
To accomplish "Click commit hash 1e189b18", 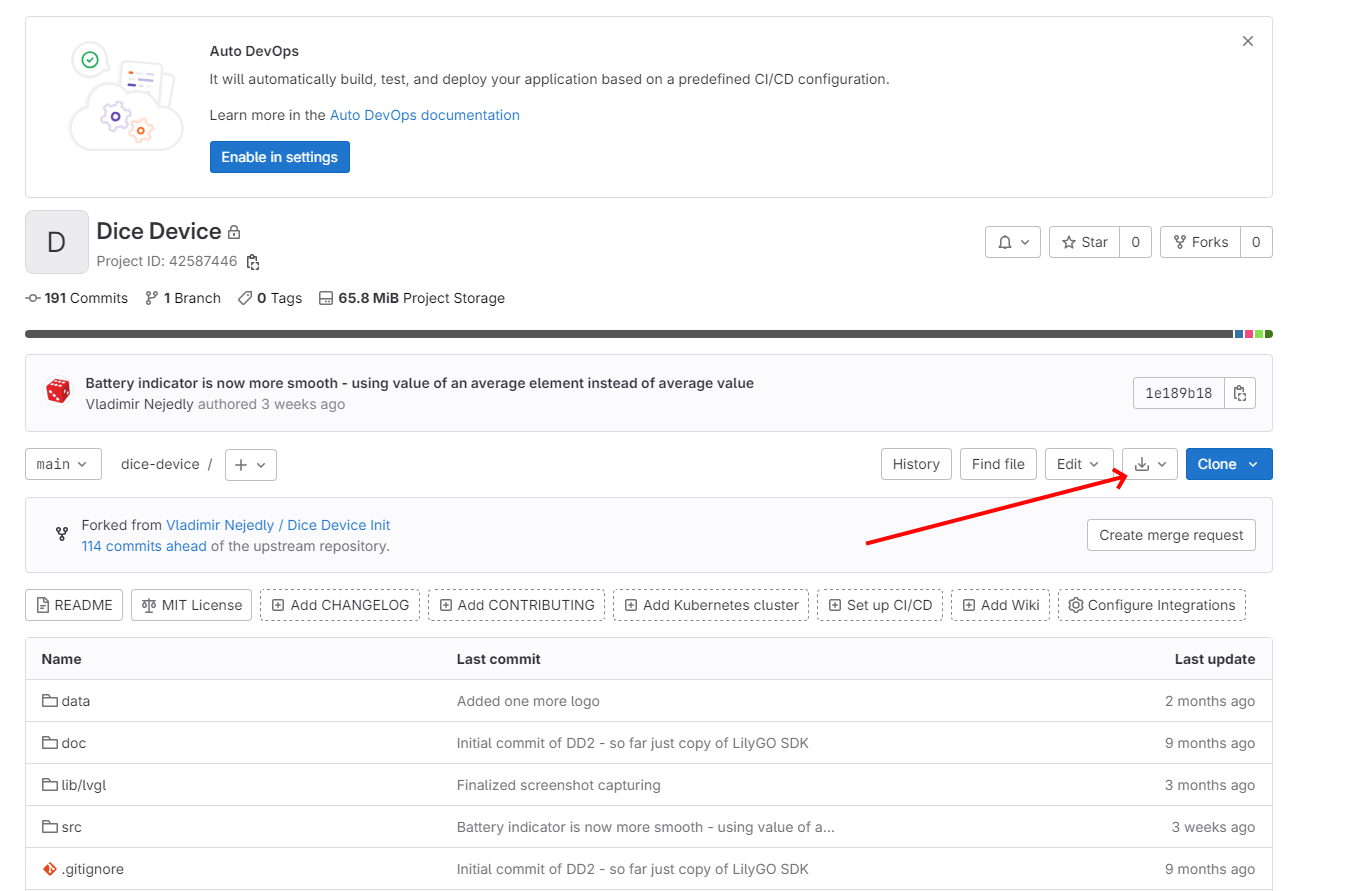I will (1179, 393).
